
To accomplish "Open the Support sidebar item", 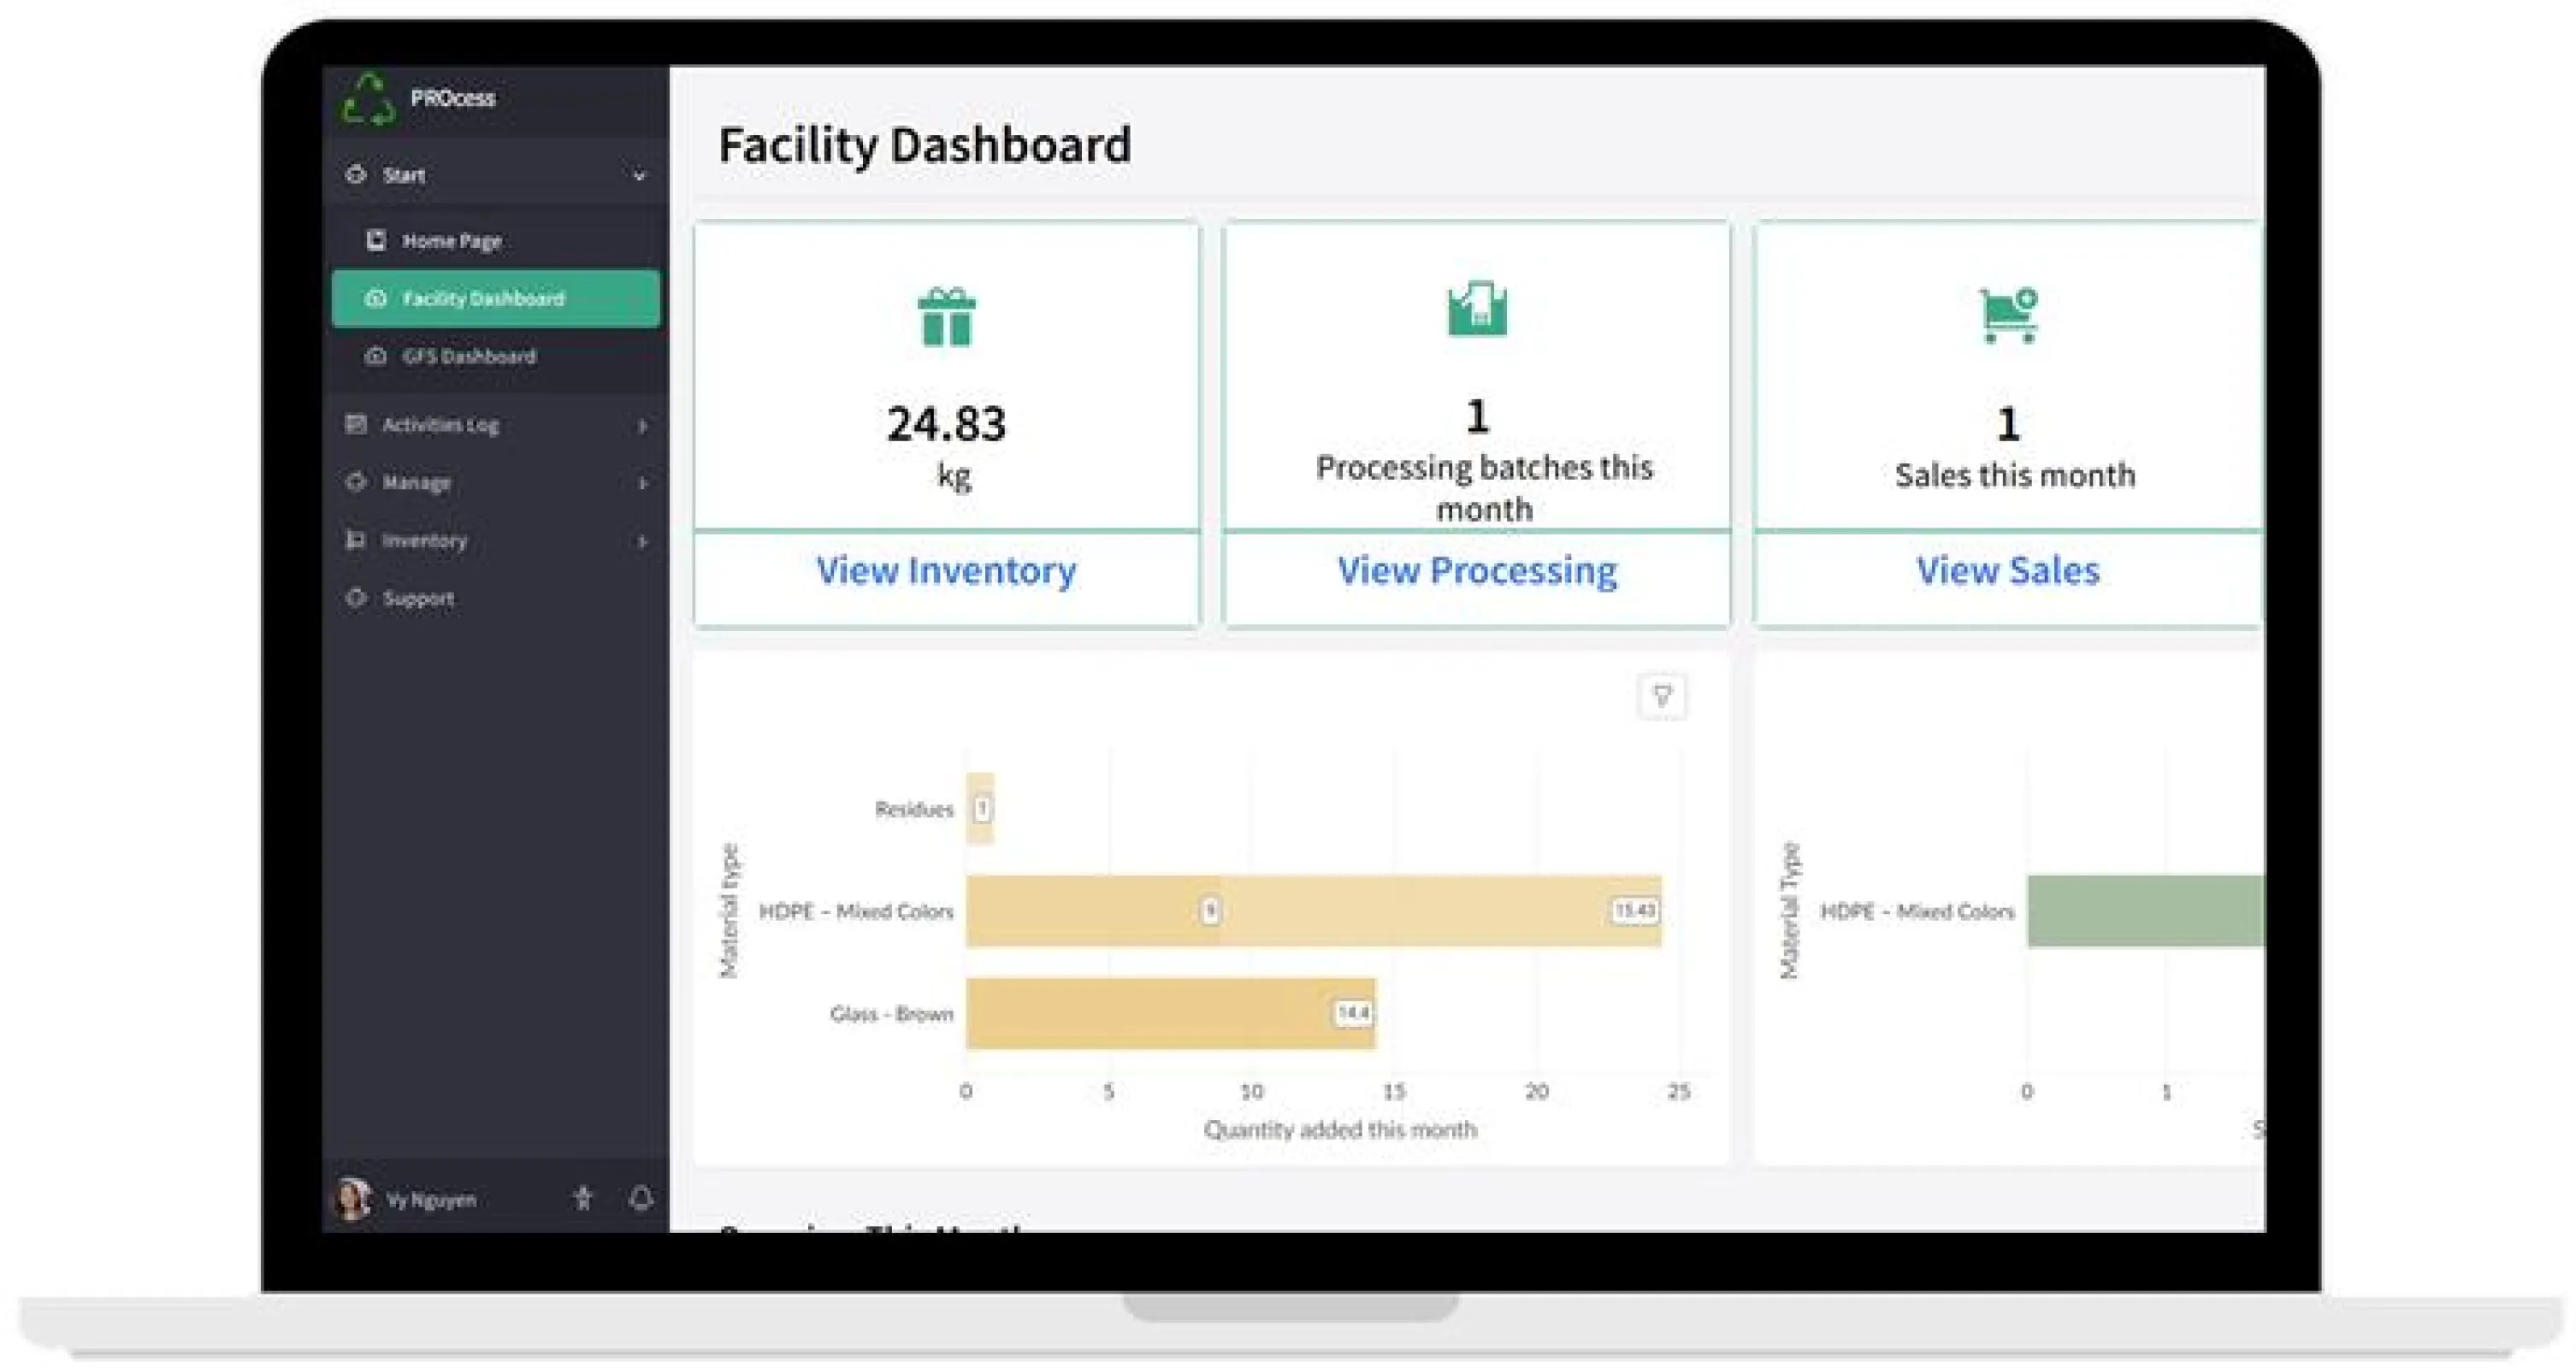I will [x=418, y=599].
